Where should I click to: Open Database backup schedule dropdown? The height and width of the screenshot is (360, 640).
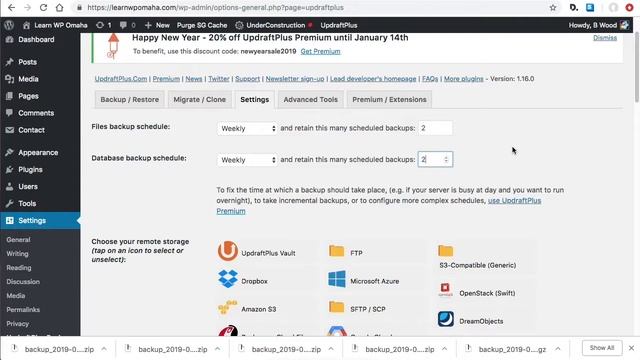click(x=247, y=160)
